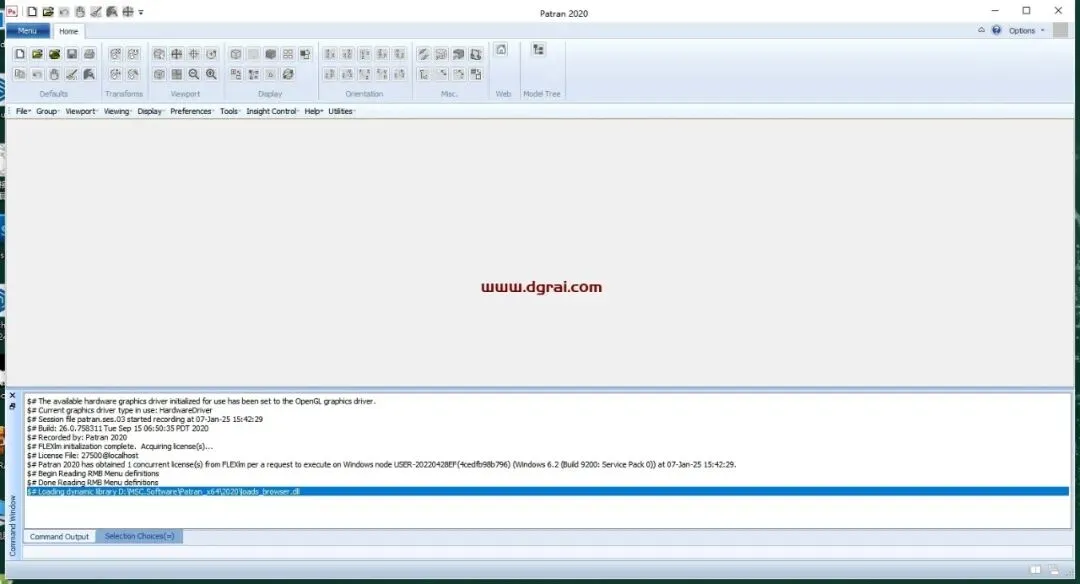Click the 'Build: 26.0.758311' line
The image size is (1080, 584).
click(x=118, y=428)
